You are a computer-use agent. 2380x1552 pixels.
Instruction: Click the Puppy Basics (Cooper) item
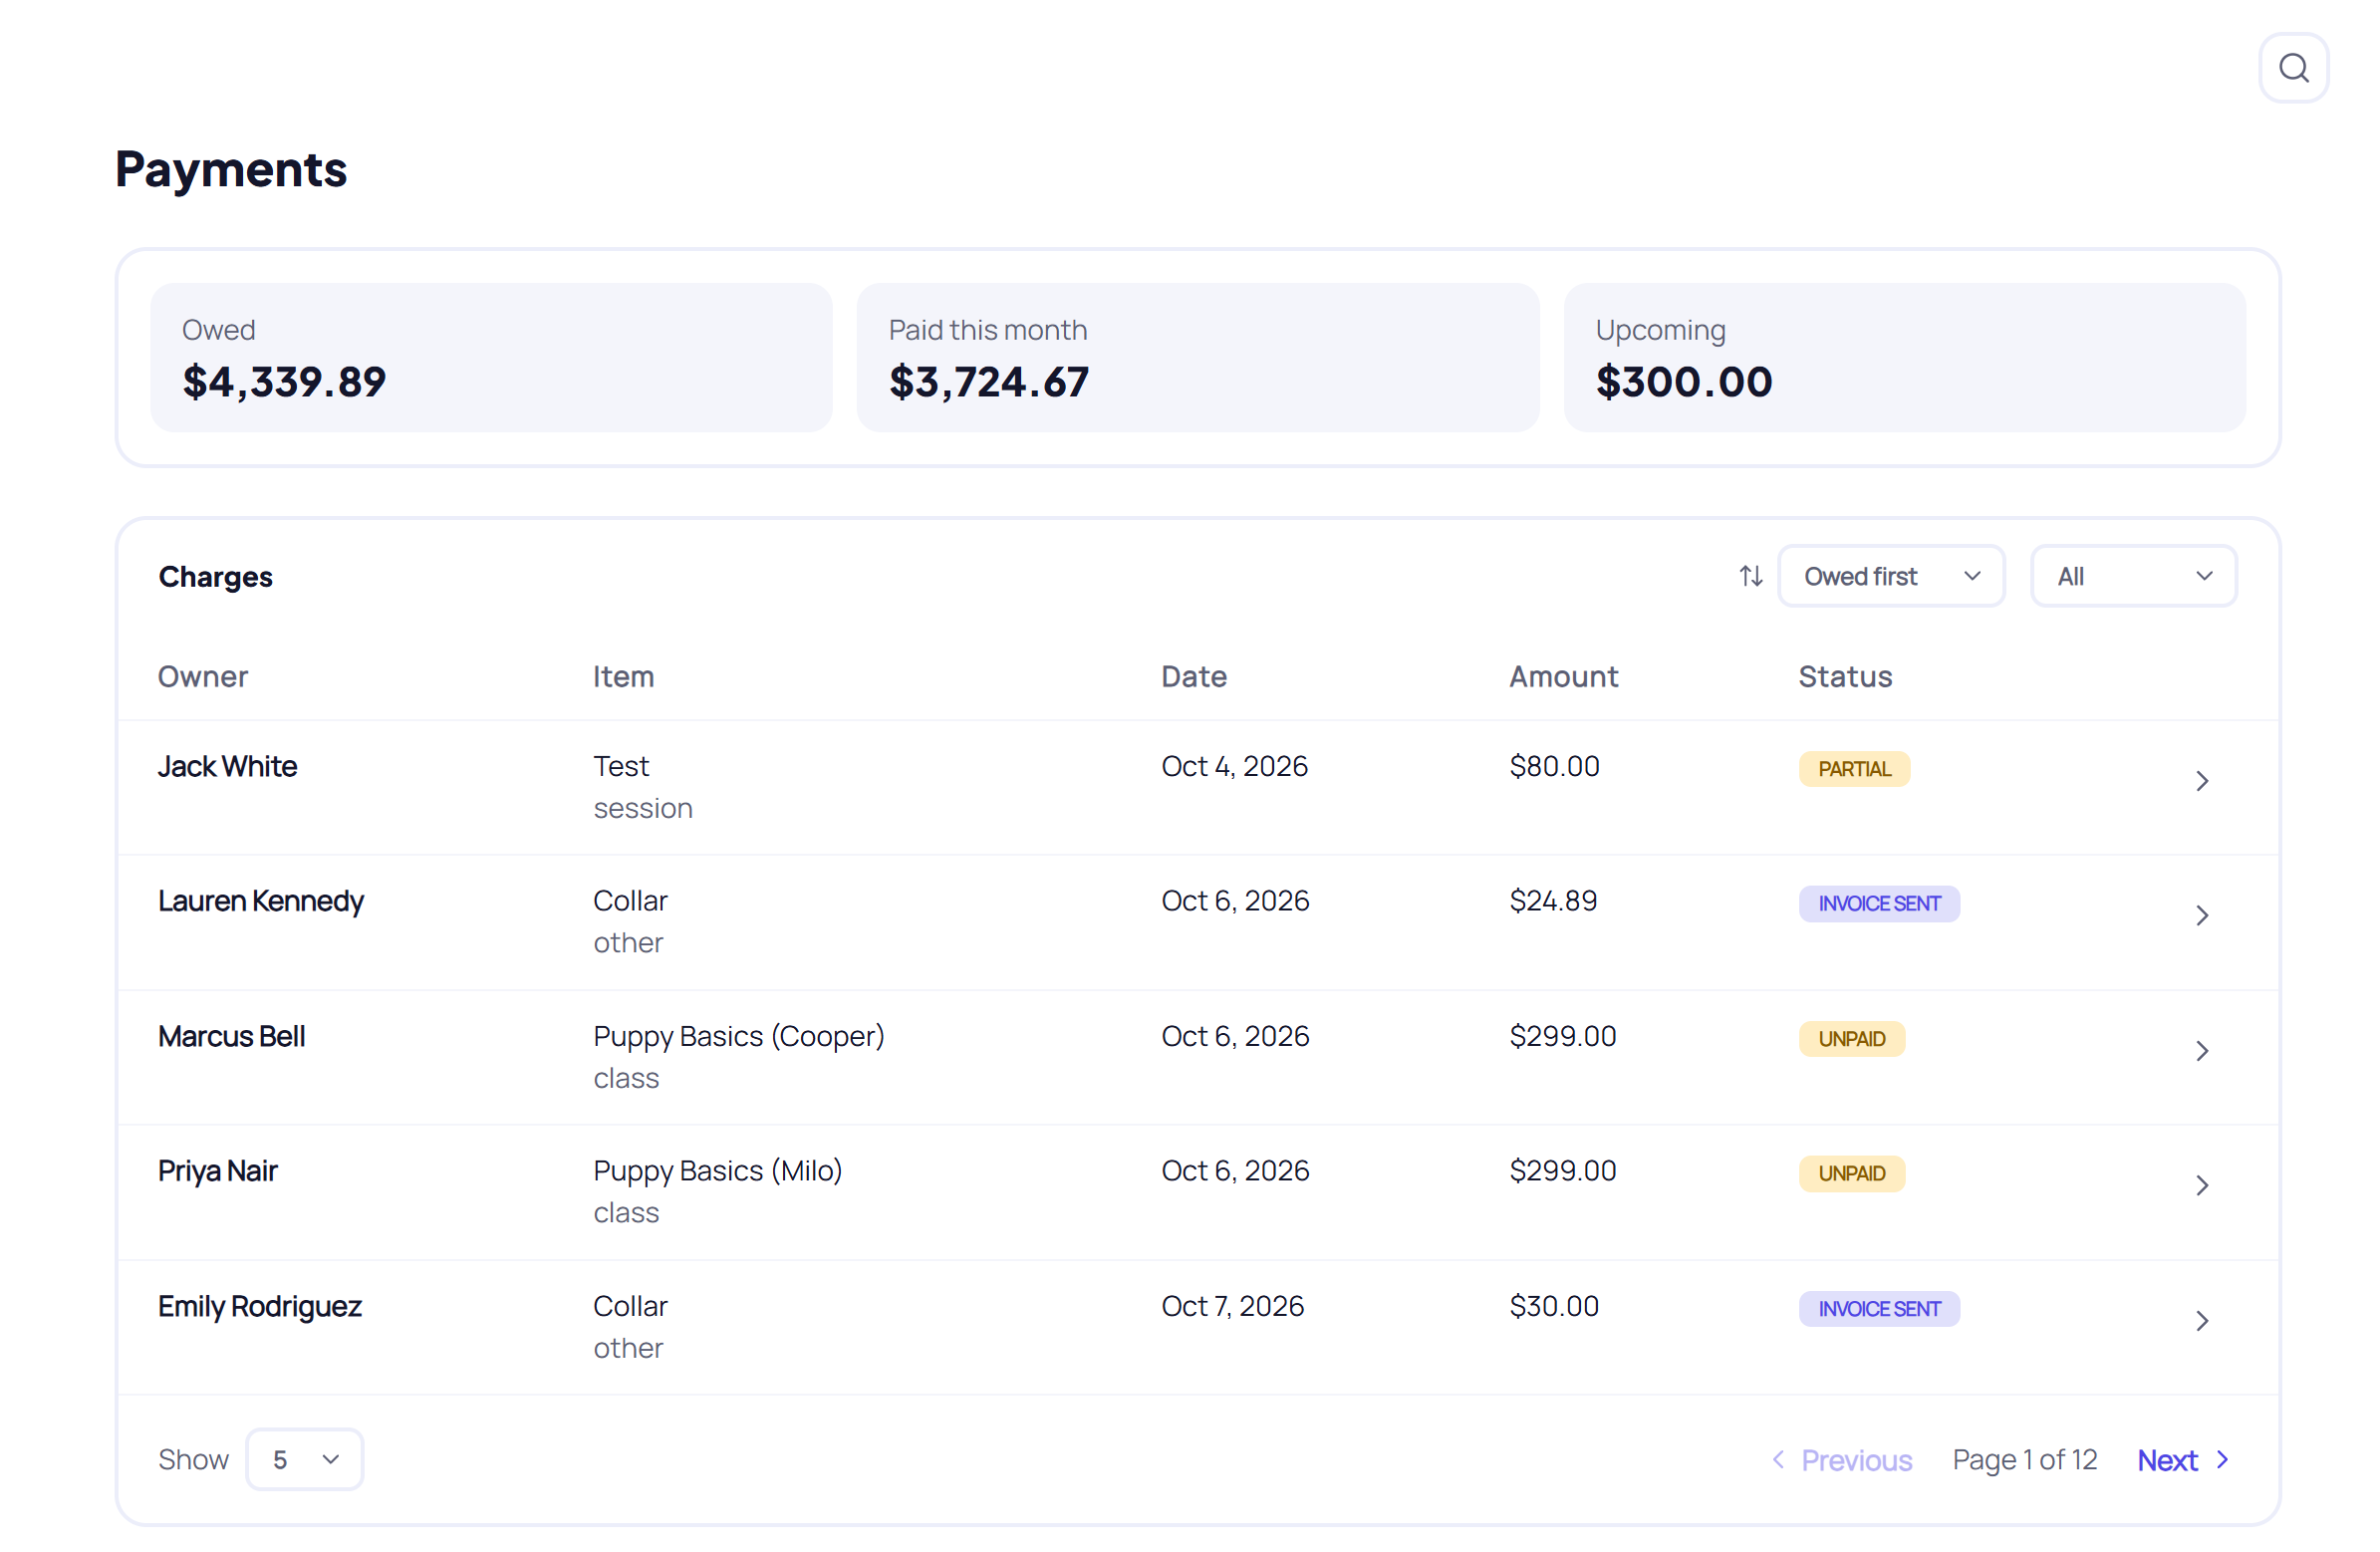739,1036
